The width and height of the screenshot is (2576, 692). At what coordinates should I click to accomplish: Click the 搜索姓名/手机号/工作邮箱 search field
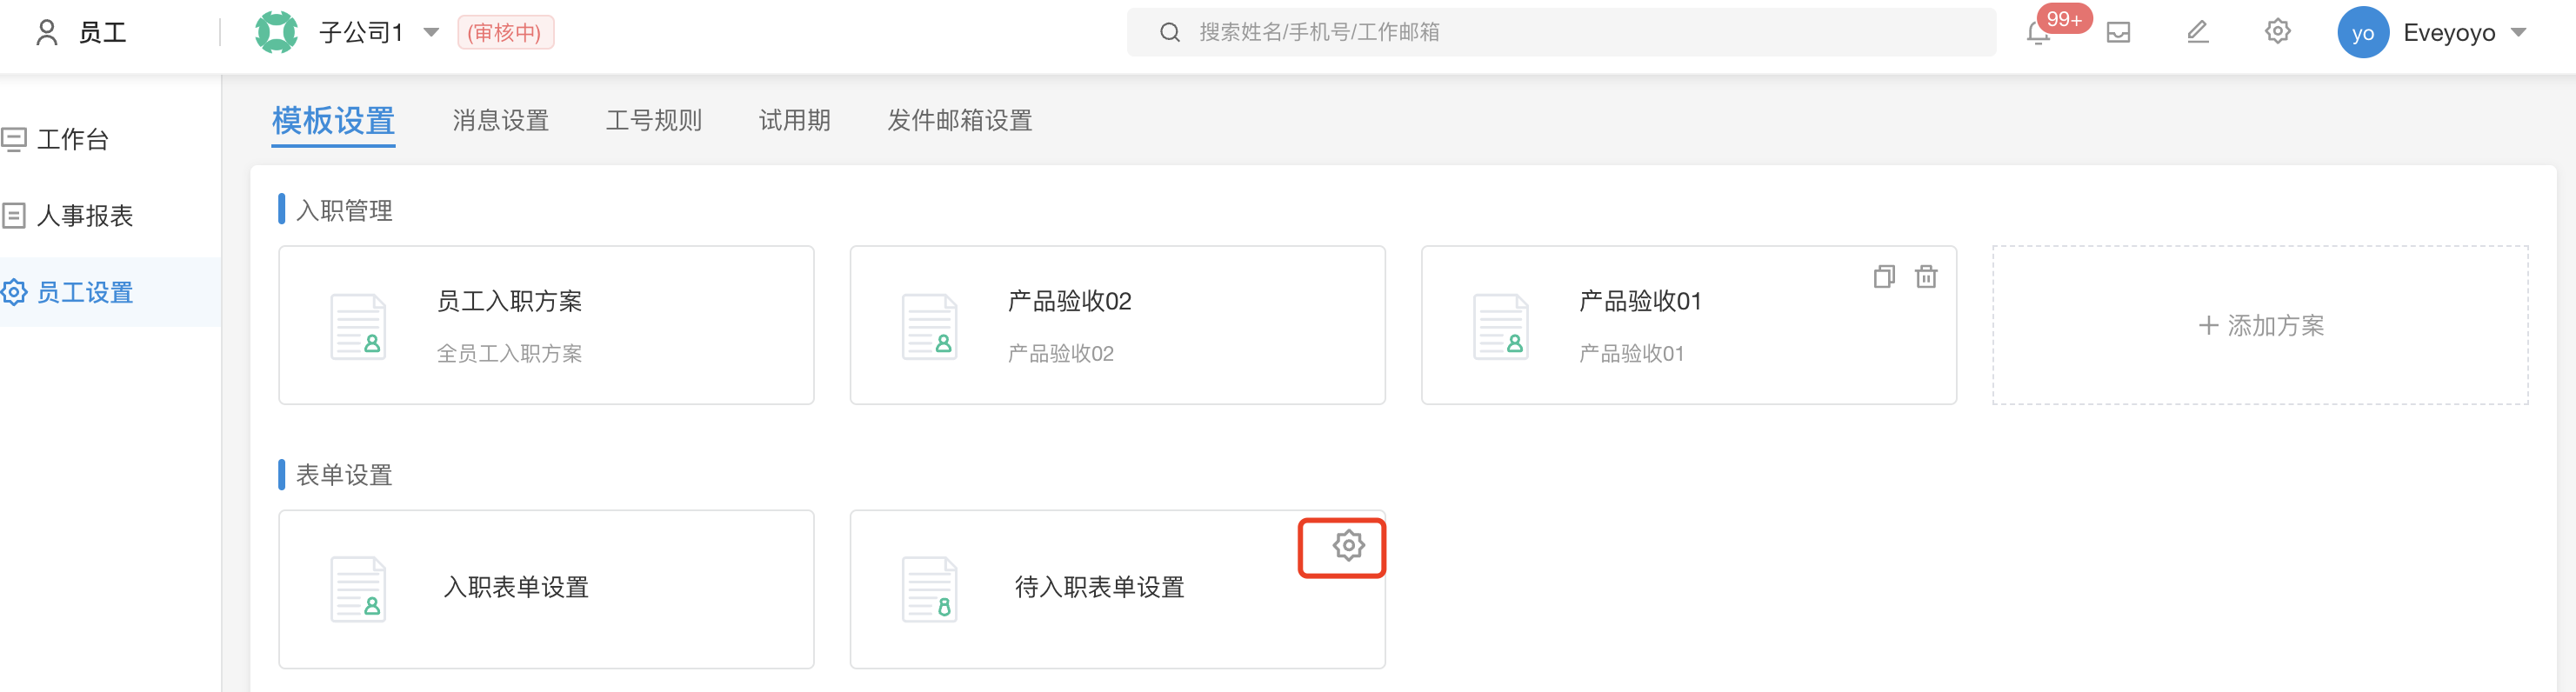pos(1561,32)
